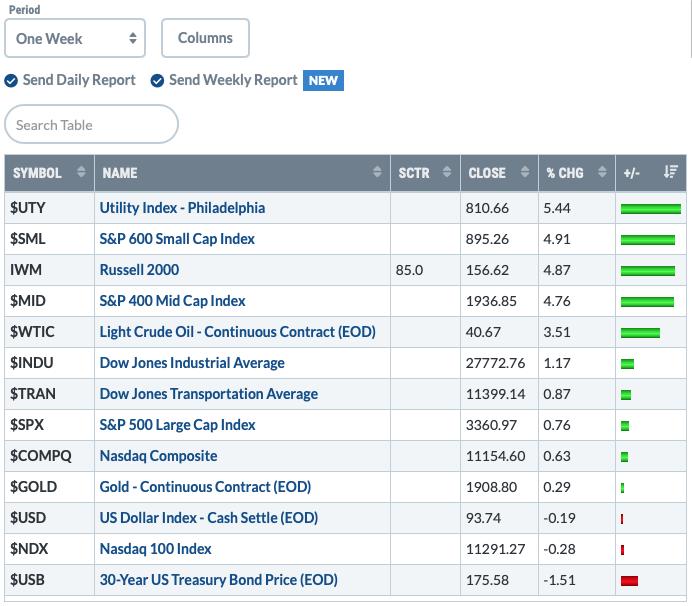This screenshot has width=692, height=606.
Task: Toggle the Send Weekly Report checkbox
Action: point(157,81)
